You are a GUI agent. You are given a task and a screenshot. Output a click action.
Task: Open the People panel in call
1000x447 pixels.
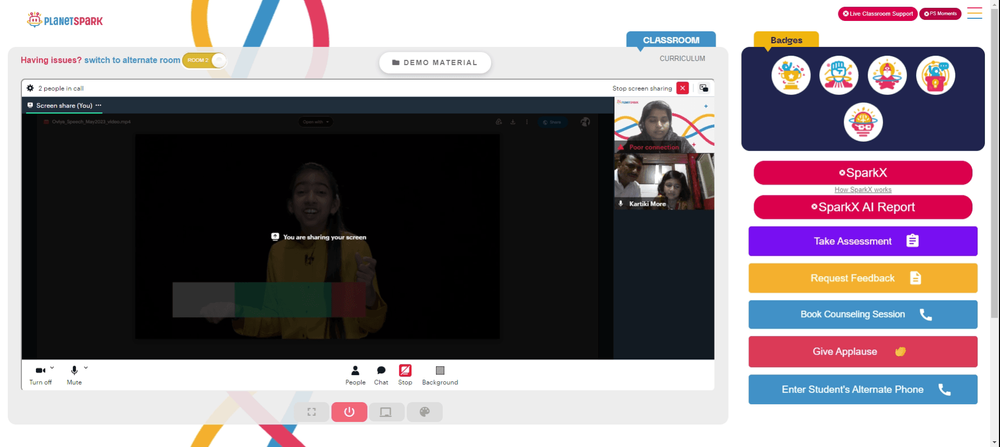(x=355, y=375)
